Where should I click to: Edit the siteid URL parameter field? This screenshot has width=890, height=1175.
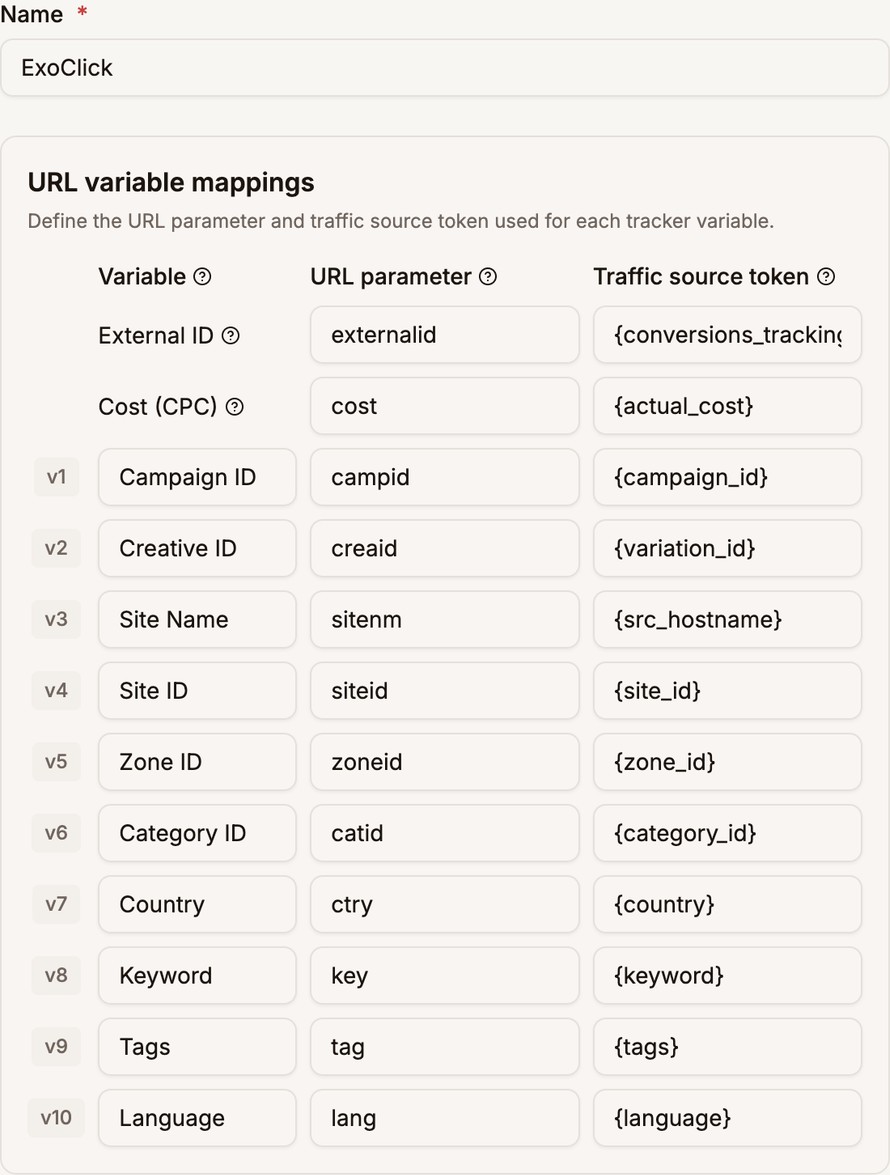pos(444,690)
